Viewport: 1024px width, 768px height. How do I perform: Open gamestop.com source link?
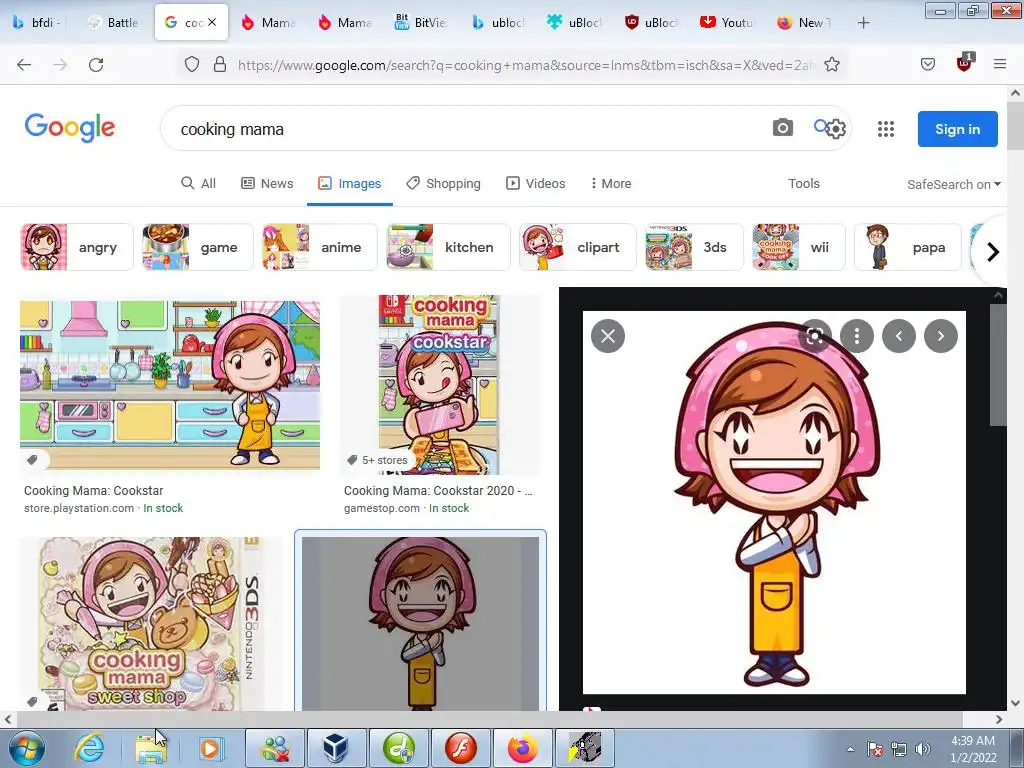pyautogui.click(x=381, y=508)
